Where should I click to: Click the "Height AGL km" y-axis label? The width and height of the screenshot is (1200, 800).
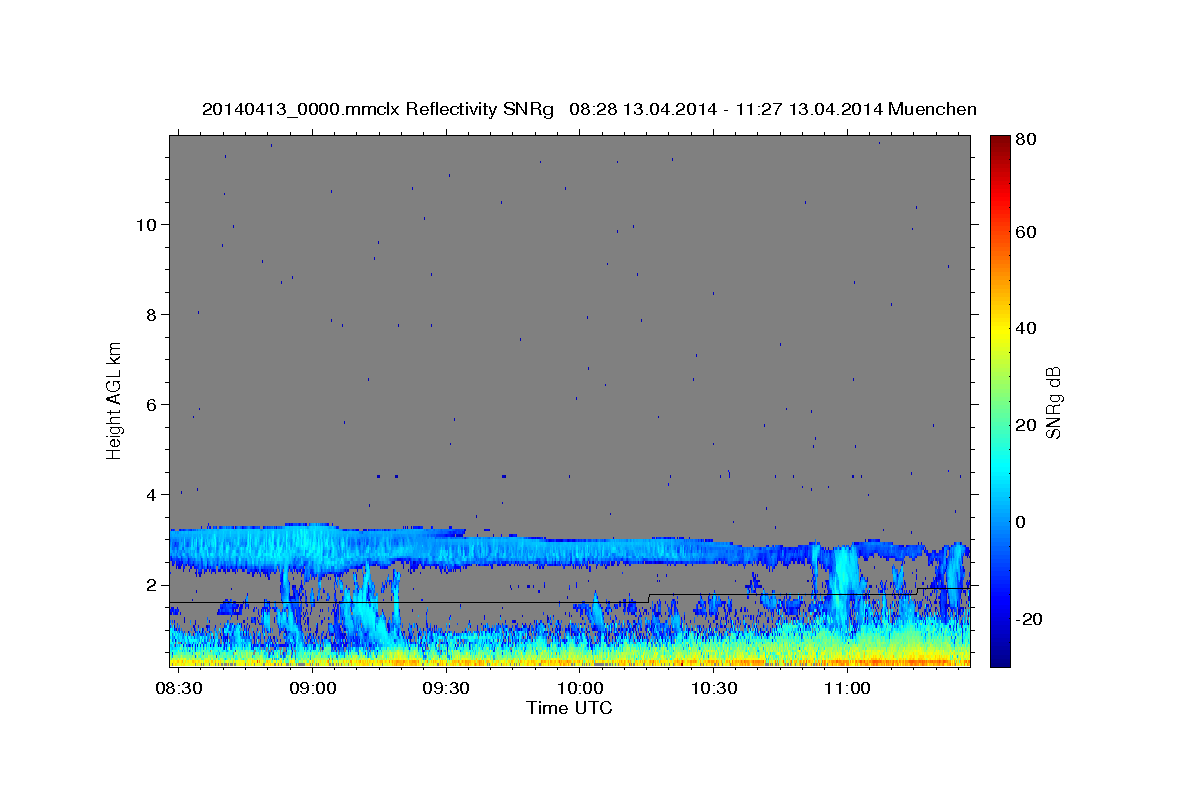coord(114,400)
